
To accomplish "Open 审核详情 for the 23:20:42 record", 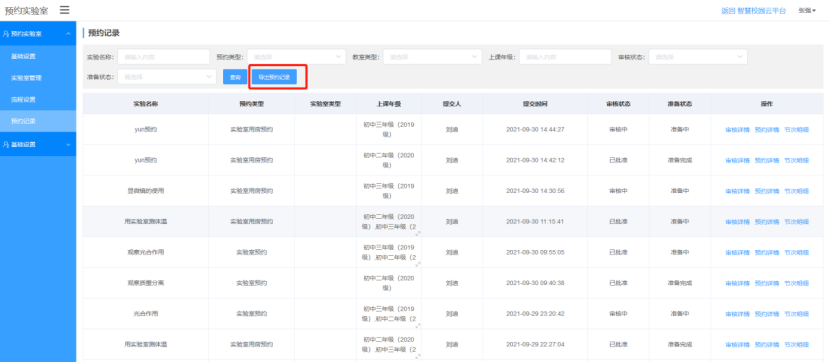I will click(737, 313).
